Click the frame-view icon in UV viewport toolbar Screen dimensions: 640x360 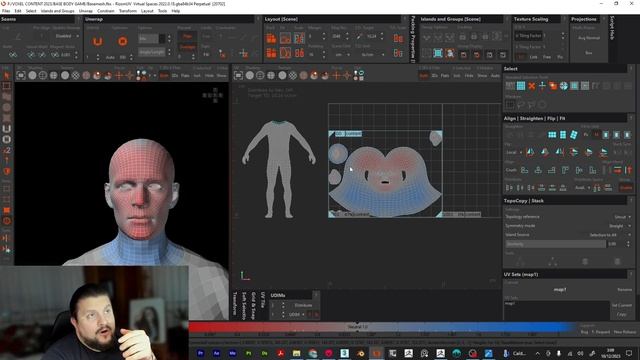tap(238, 76)
